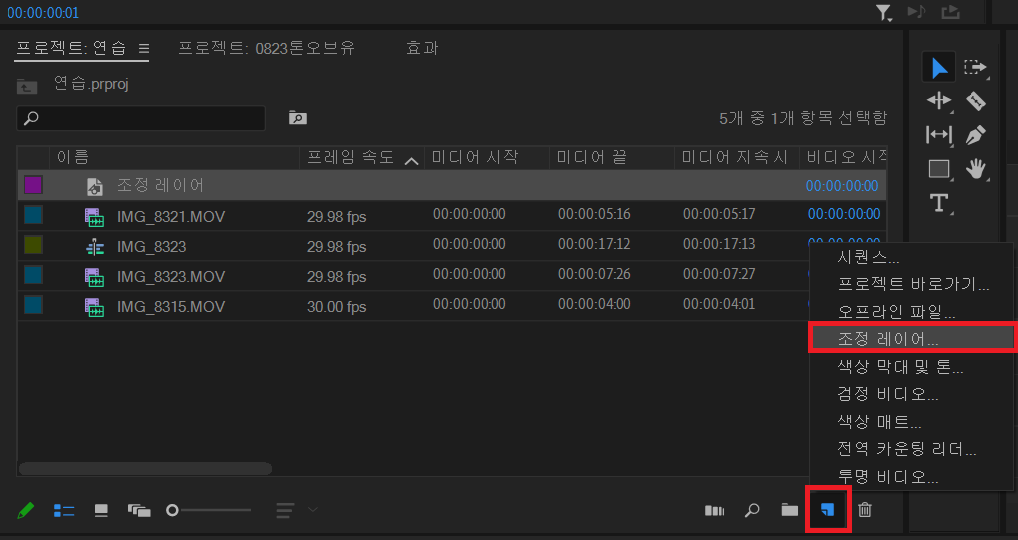Click the 00:00:00:01 timecode display
Viewport: 1018px width, 540px height.
[x=43, y=12]
